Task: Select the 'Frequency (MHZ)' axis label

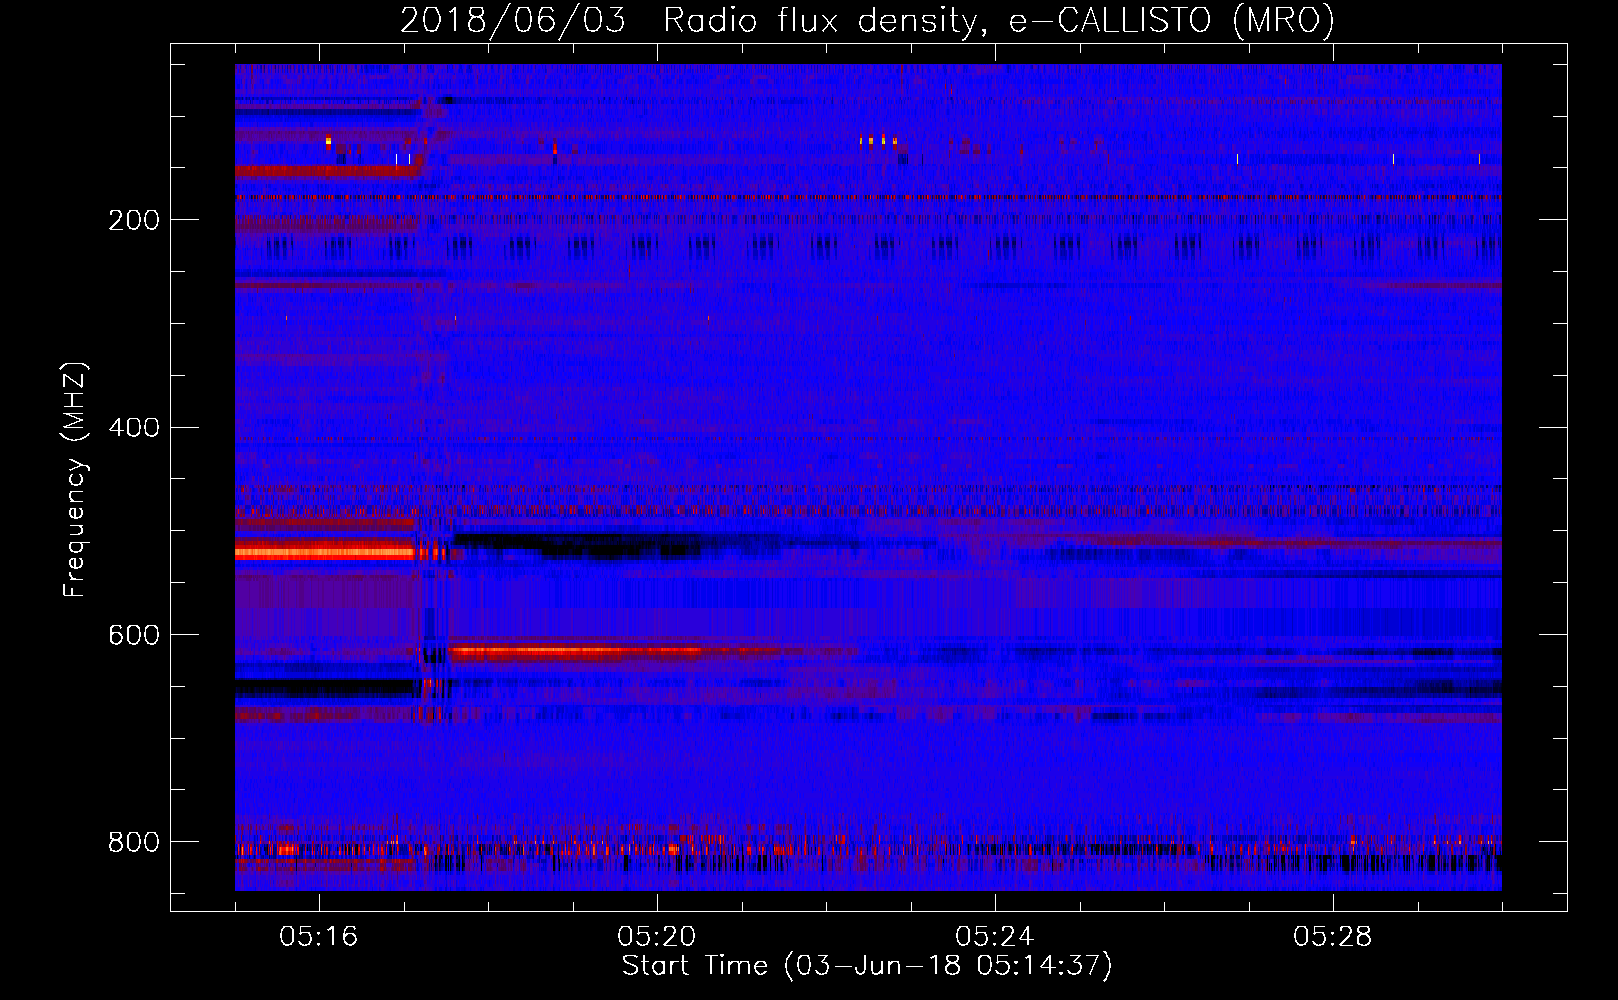Action: (x=74, y=479)
